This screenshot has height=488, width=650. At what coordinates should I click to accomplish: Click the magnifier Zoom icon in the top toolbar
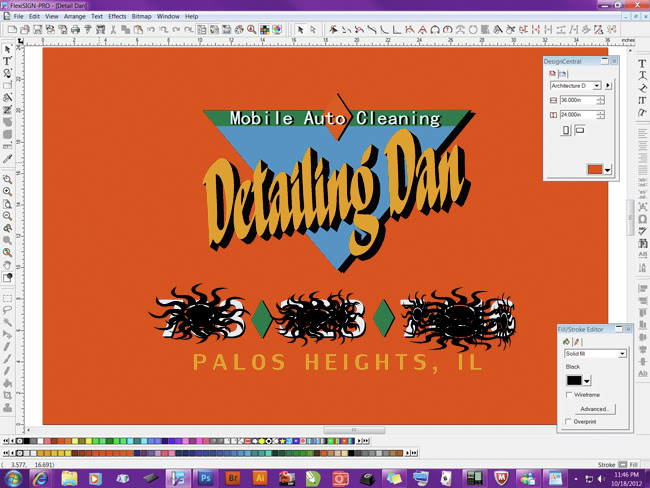252,29
